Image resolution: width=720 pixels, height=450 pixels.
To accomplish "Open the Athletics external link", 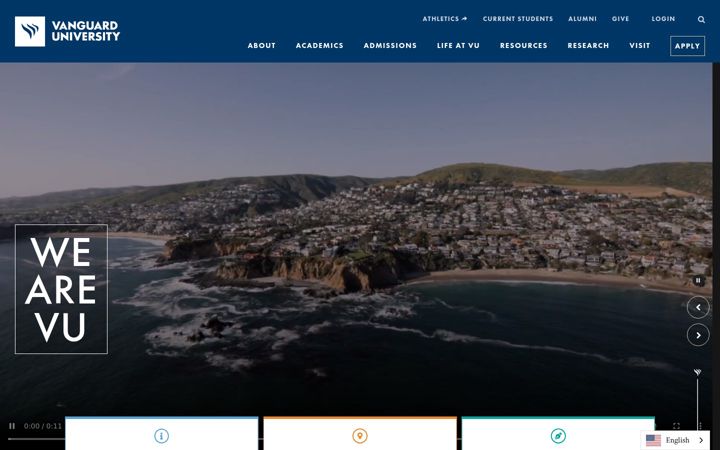I will (x=444, y=19).
